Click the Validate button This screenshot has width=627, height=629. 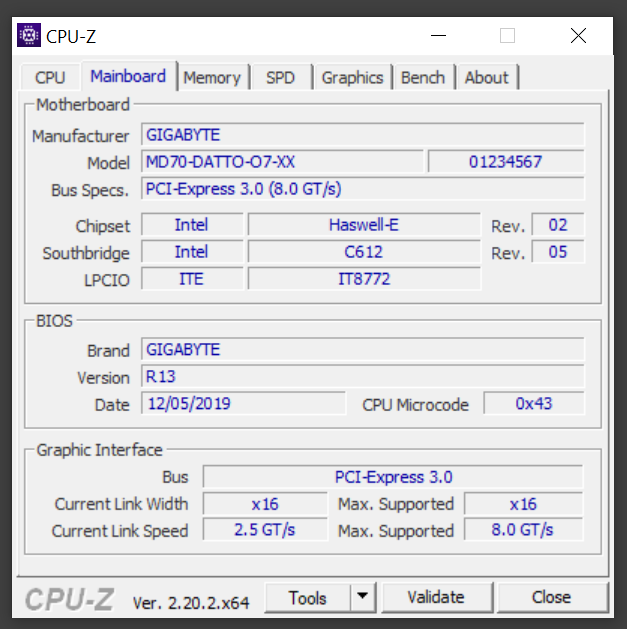(x=436, y=598)
